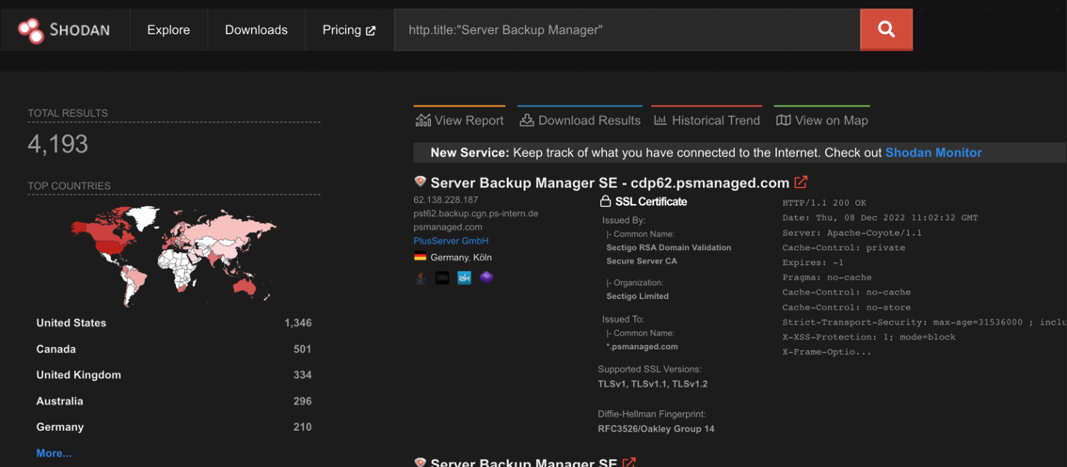Screen dimensions: 1067x467
Task: Click the 'Germany, Köln' location text
Action: [461, 257]
